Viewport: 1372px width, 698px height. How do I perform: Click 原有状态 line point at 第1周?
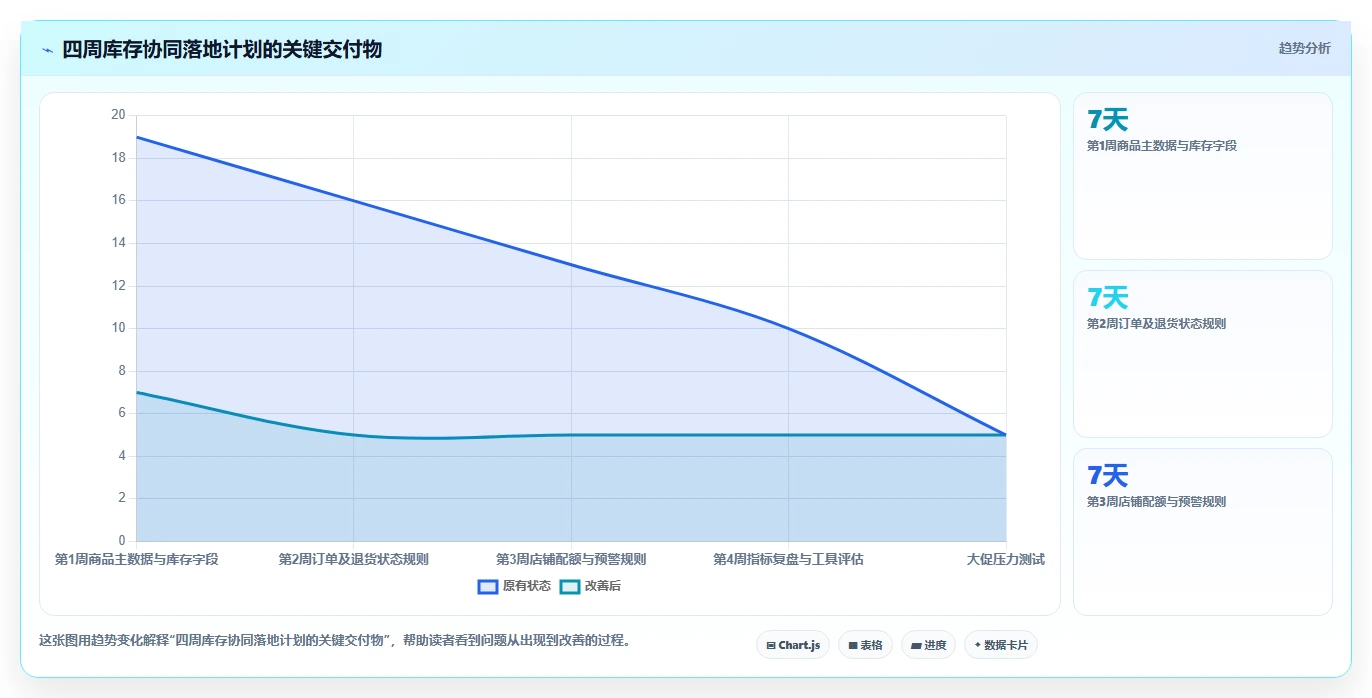(136, 137)
